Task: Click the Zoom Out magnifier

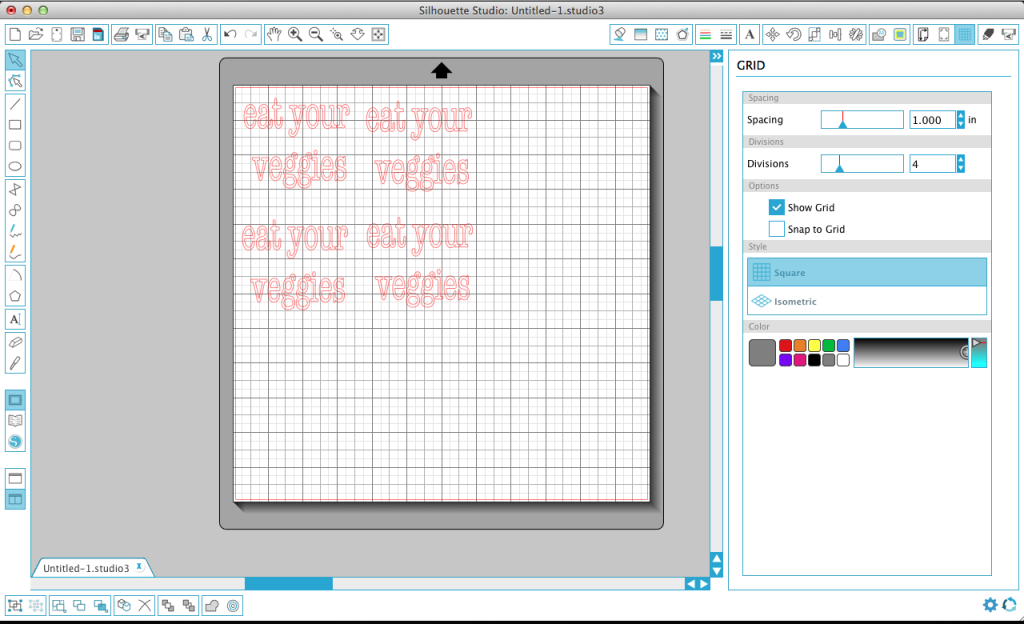Action: click(x=316, y=35)
